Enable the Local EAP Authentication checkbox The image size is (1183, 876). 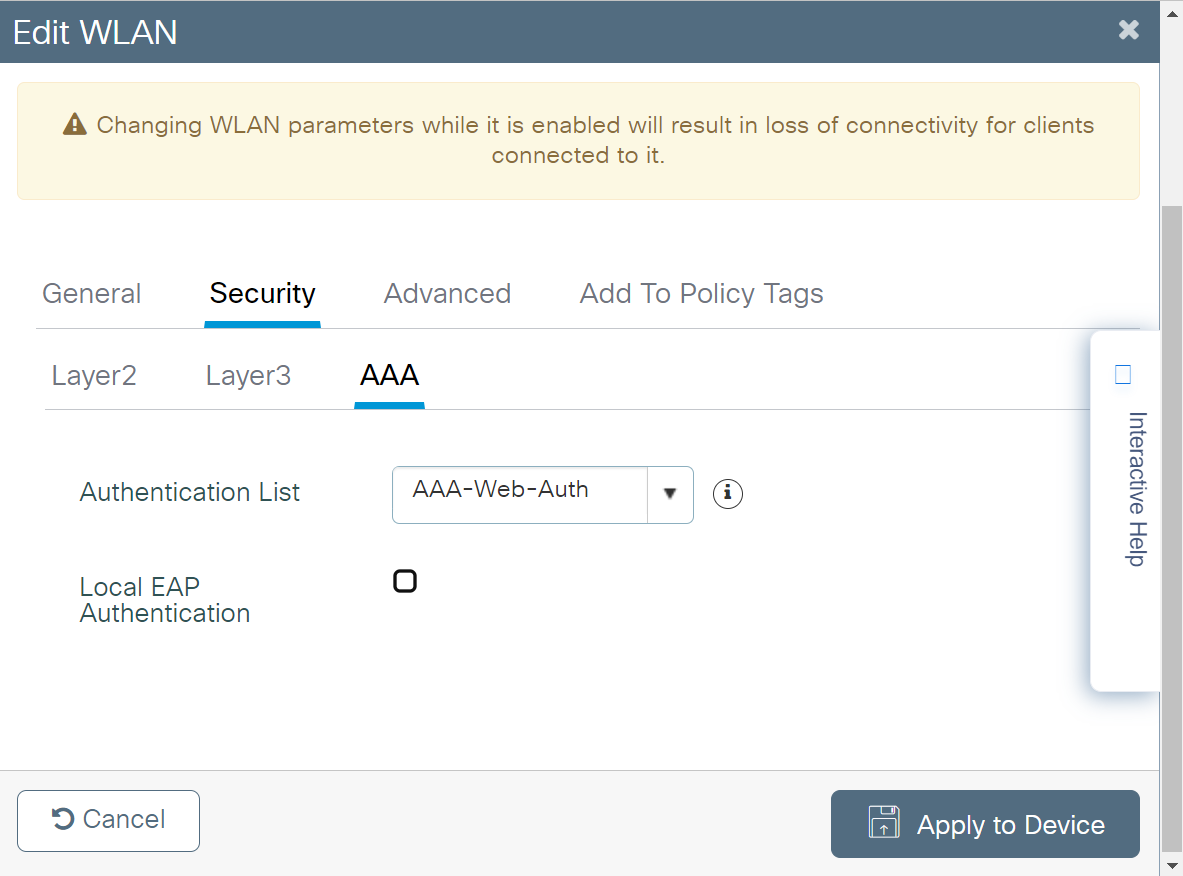(x=405, y=582)
